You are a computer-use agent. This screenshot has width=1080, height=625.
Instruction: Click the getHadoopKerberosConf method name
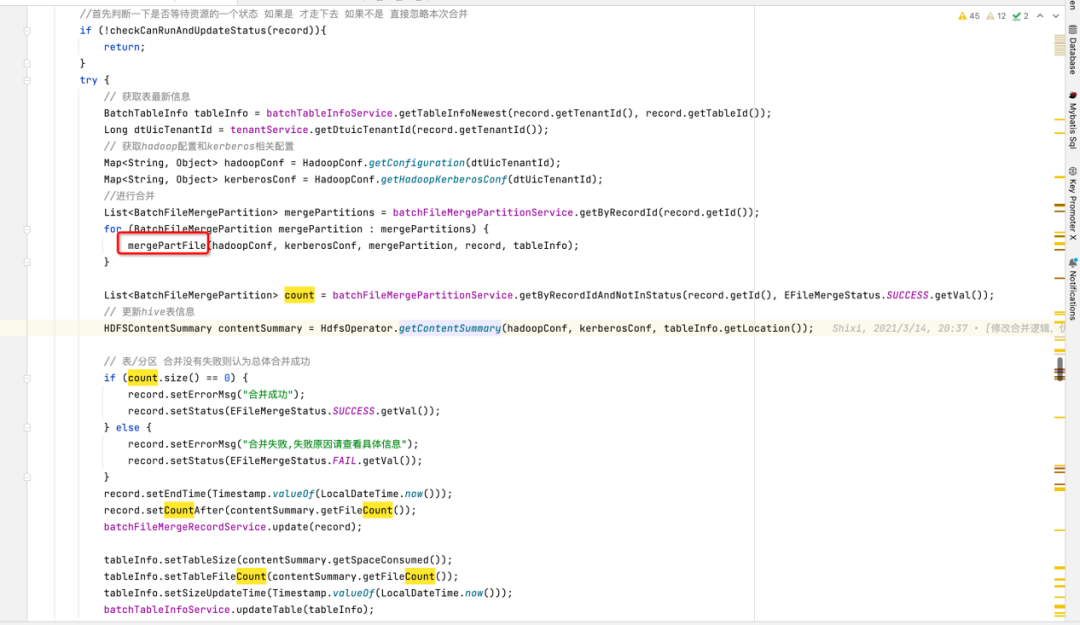444,179
